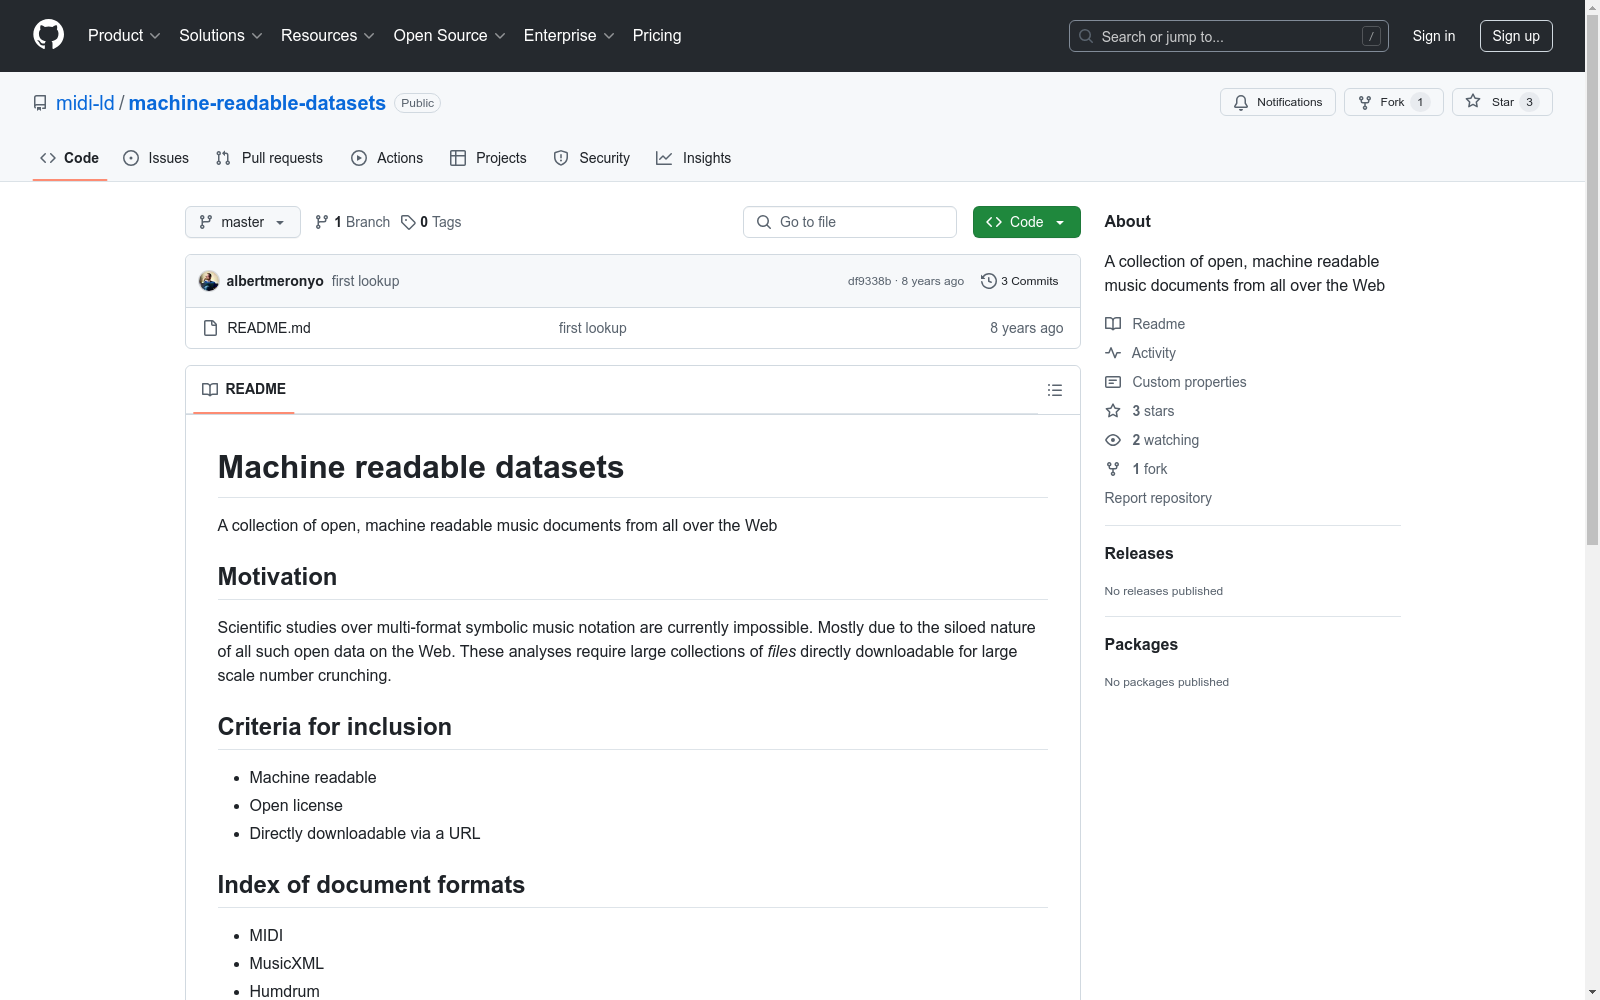Expand the Open Source menu
This screenshot has height=1000, width=1600.
pyautogui.click(x=449, y=35)
